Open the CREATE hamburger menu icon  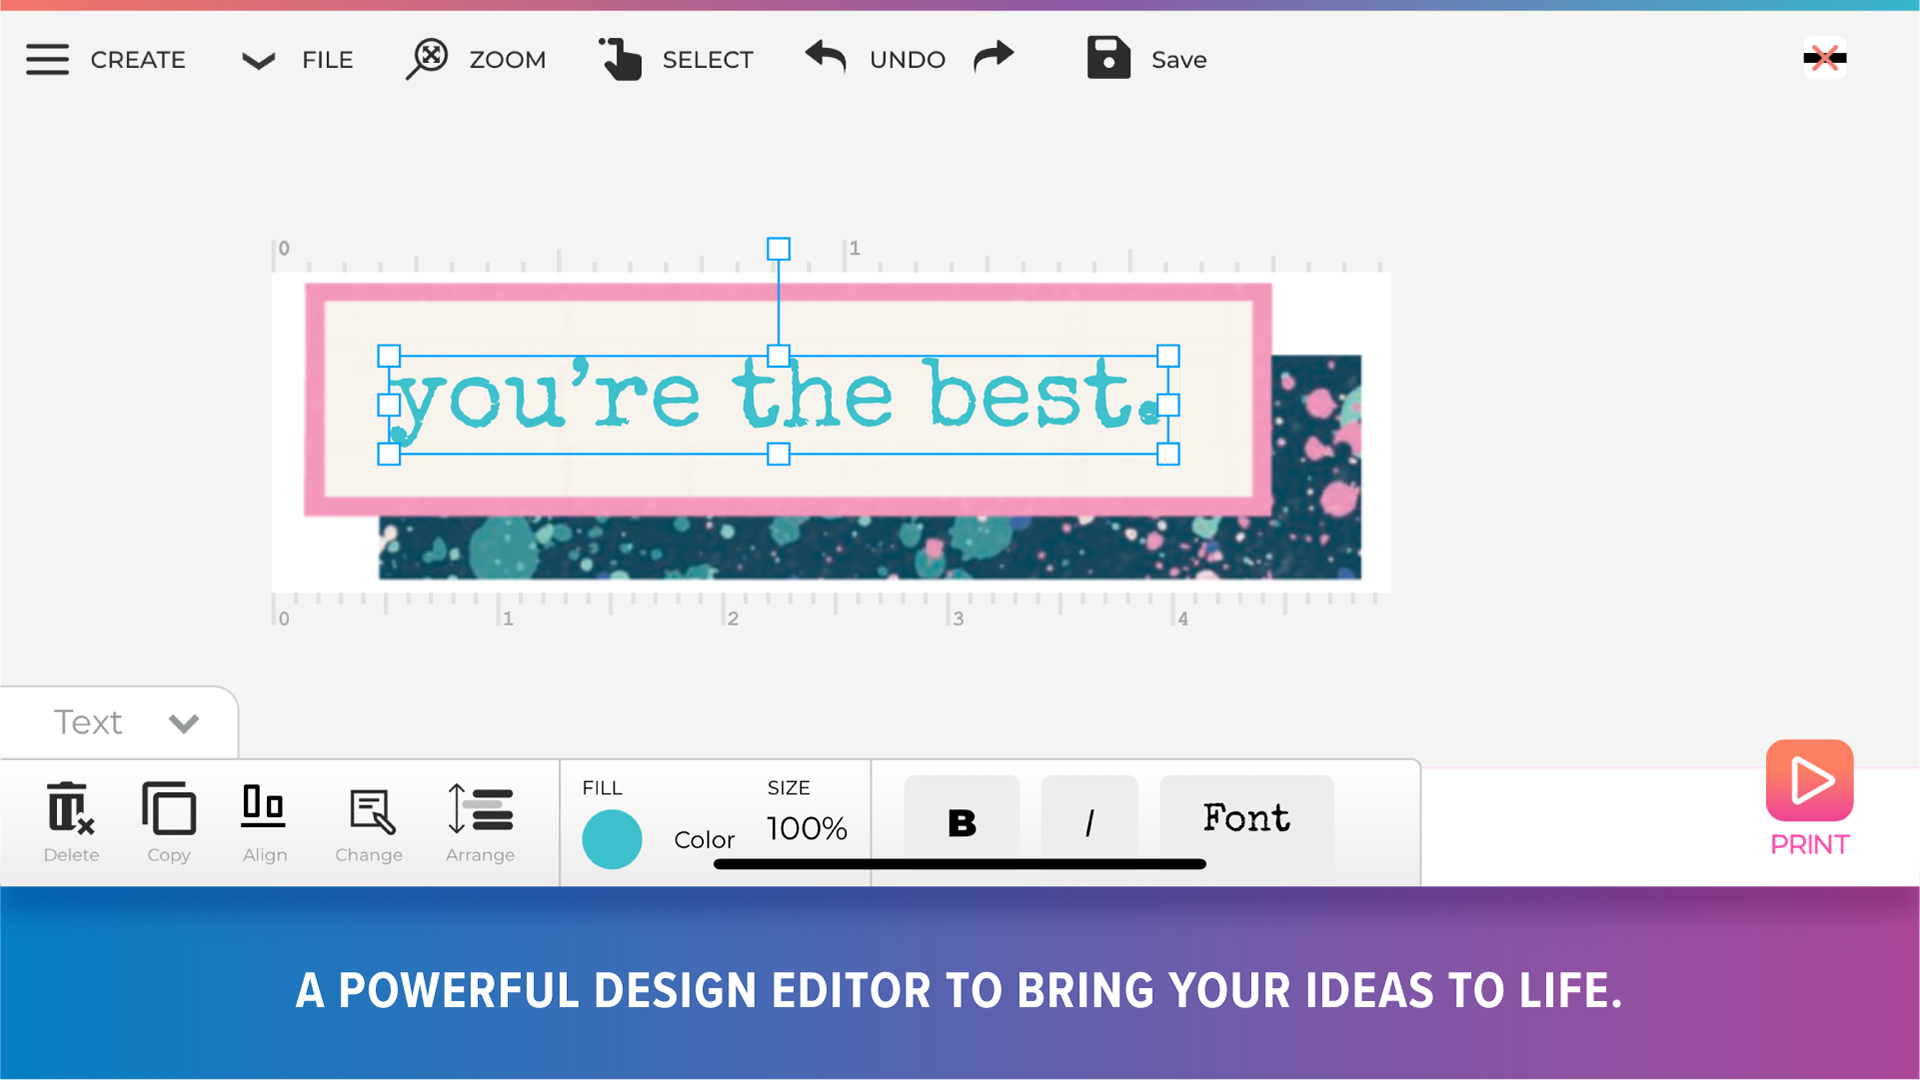click(x=47, y=60)
